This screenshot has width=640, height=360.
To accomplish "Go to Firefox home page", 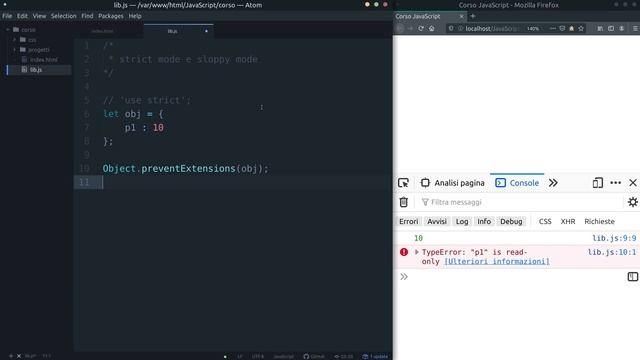I will point(431,29).
